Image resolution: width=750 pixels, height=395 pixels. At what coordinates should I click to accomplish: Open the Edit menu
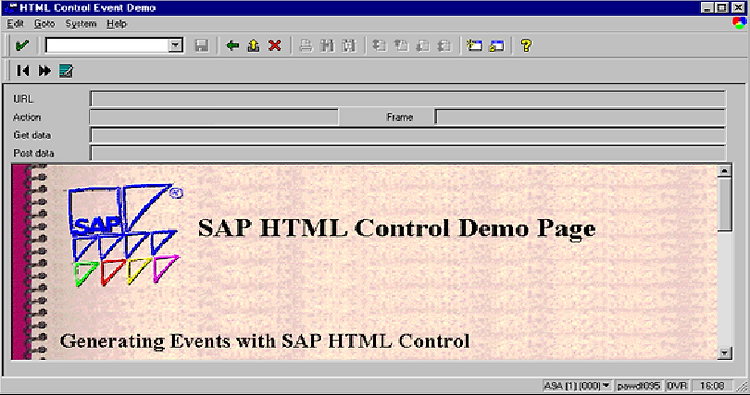(15, 23)
